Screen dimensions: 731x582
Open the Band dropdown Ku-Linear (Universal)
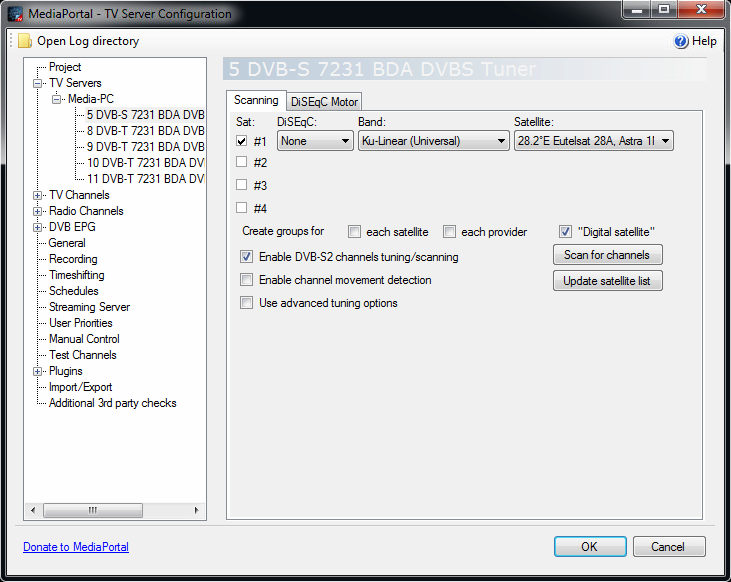click(434, 141)
